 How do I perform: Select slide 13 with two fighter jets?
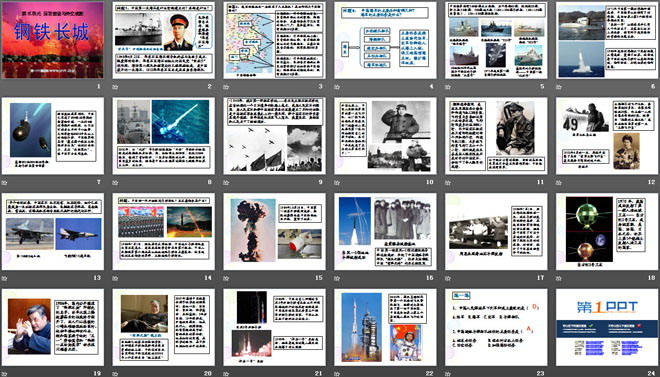click(53, 231)
